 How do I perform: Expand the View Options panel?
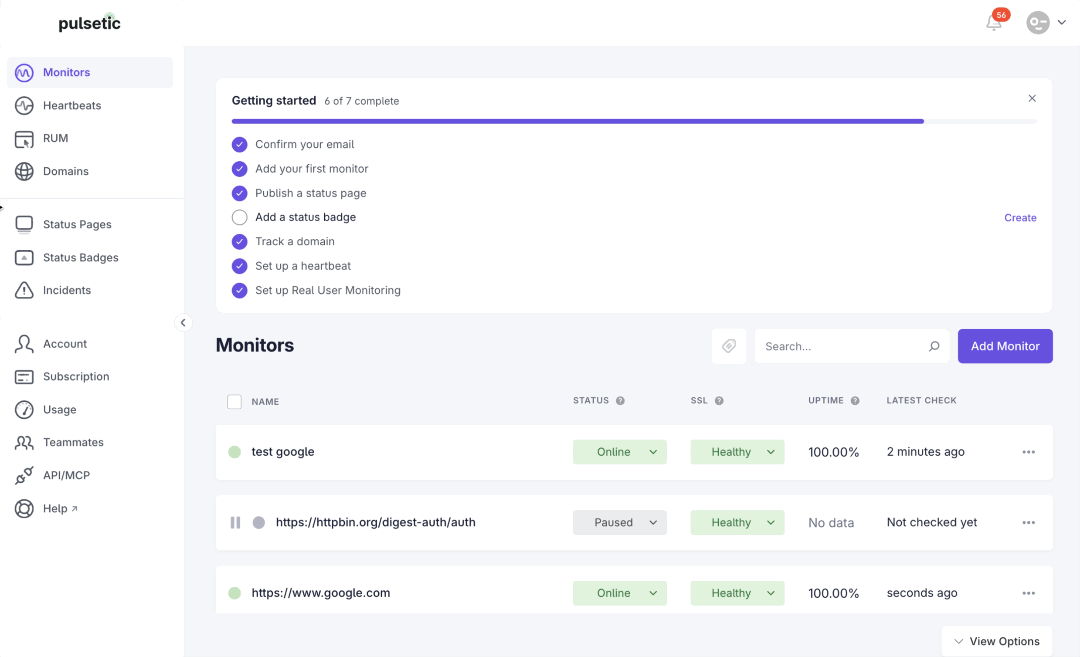coord(997,641)
